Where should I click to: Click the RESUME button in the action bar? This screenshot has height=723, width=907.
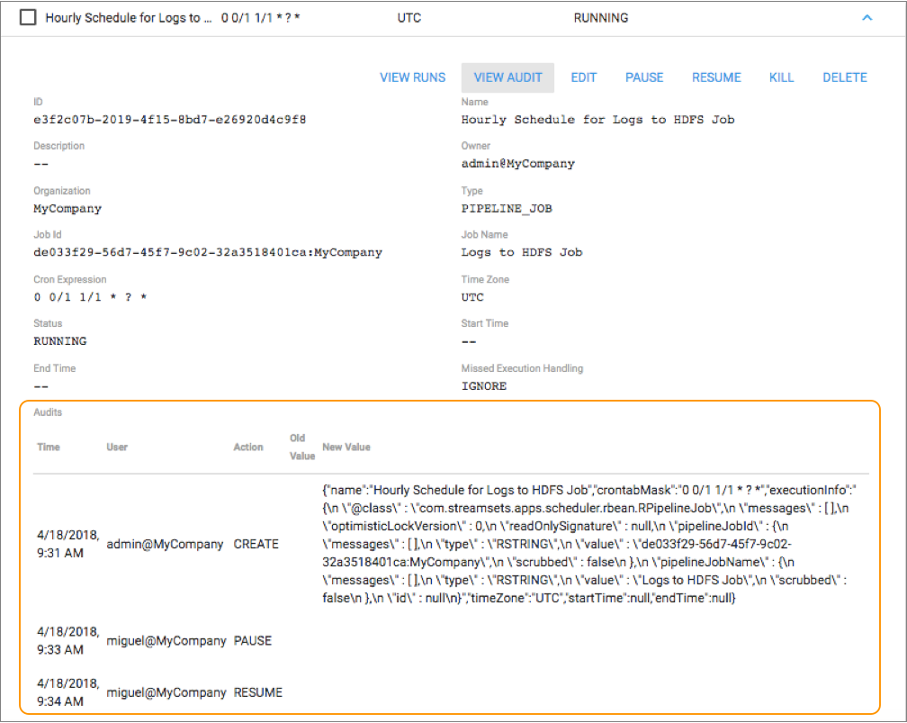(716, 77)
